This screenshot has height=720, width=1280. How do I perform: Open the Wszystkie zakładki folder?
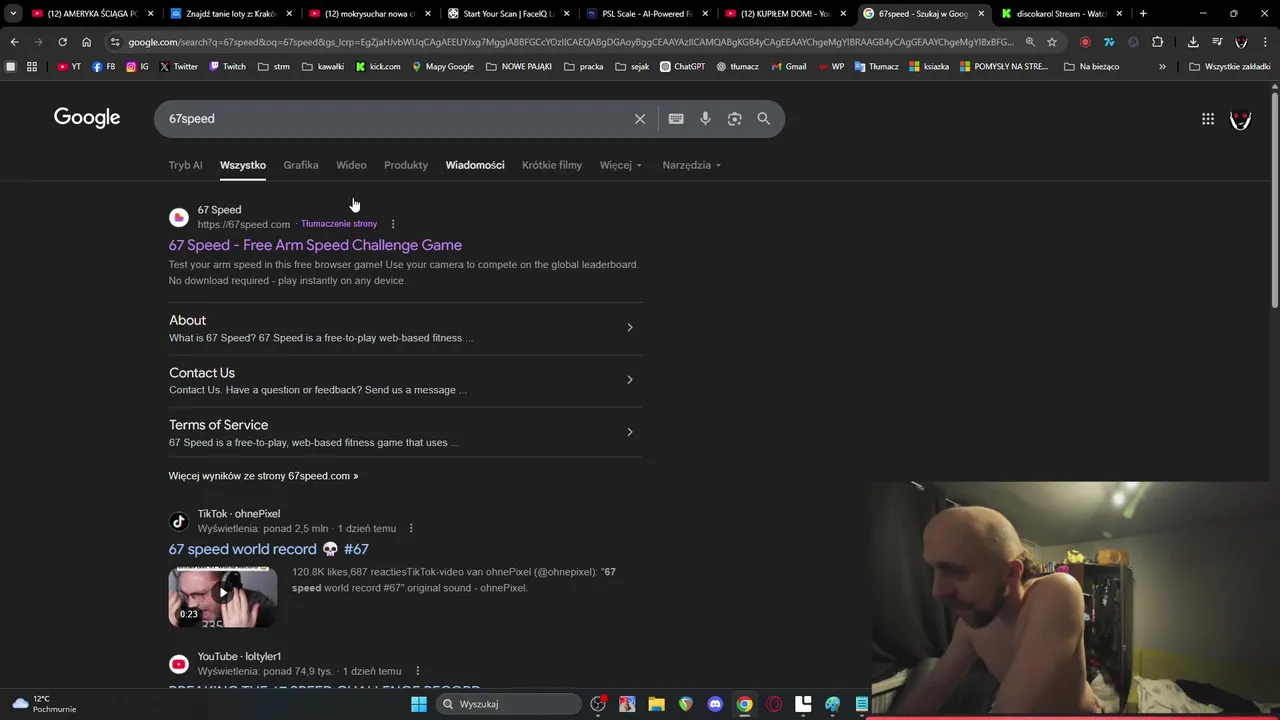click(1230, 67)
